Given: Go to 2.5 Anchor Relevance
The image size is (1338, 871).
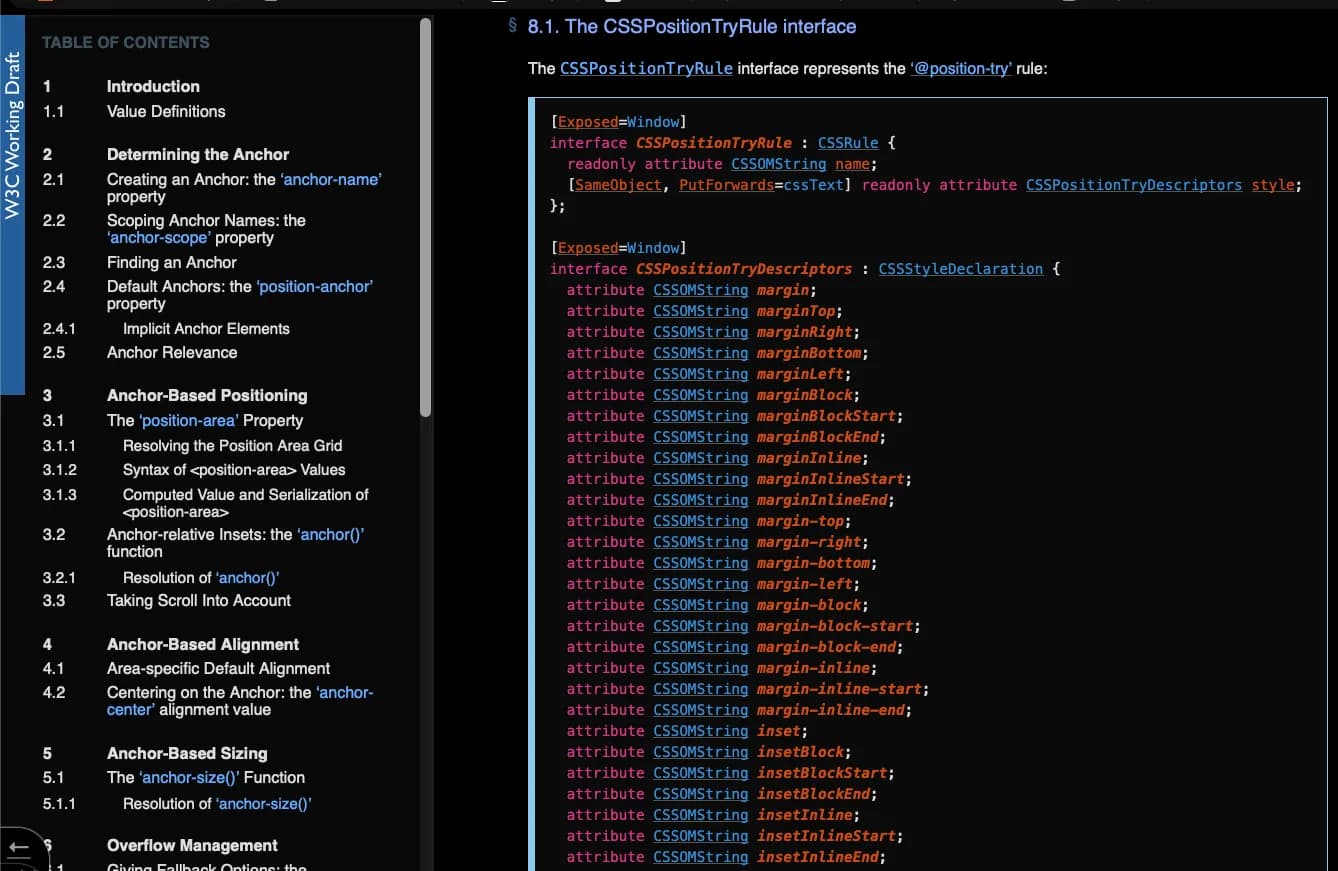Looking at the screenshot, I should tap(172, 352).
